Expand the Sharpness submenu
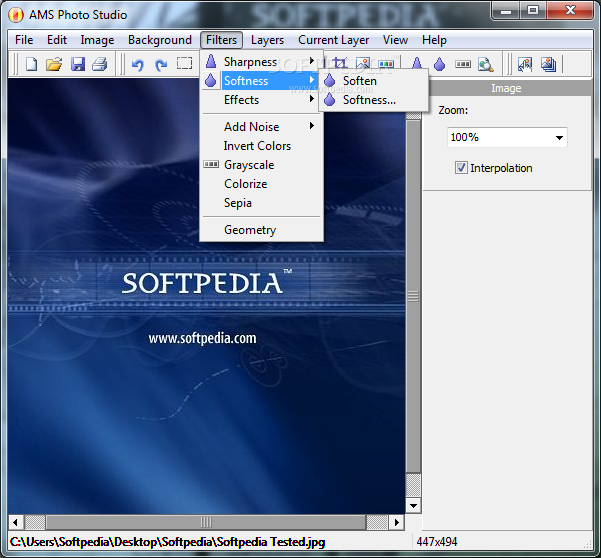601x558 pixels. click(262, 62)
